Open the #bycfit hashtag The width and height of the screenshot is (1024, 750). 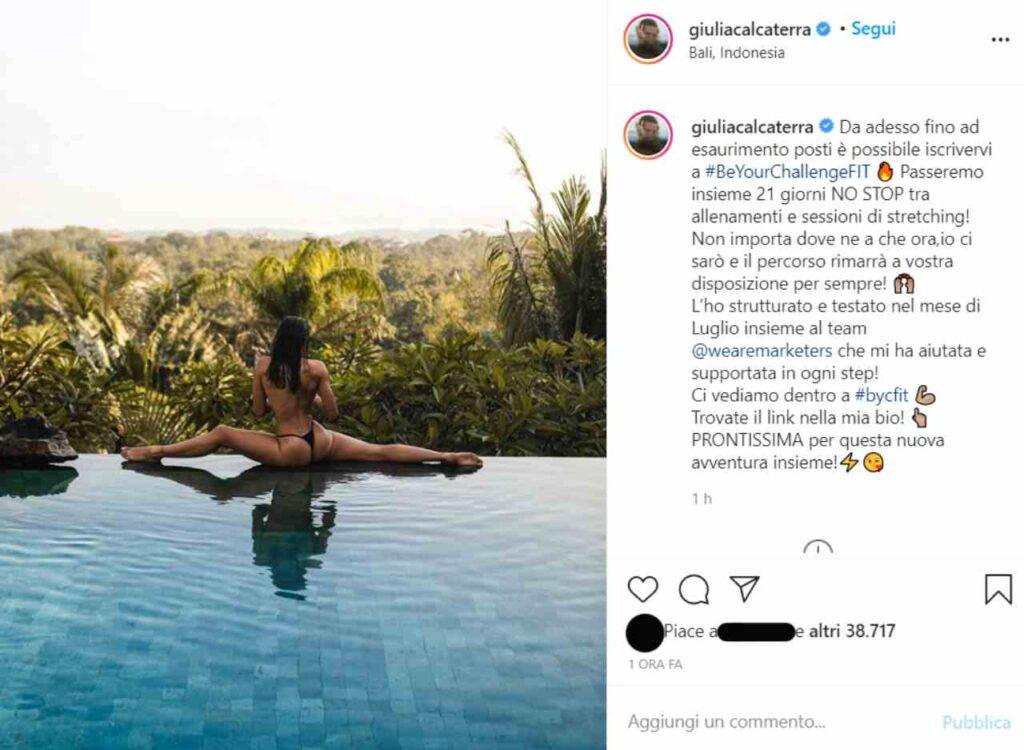coord(881,395)
